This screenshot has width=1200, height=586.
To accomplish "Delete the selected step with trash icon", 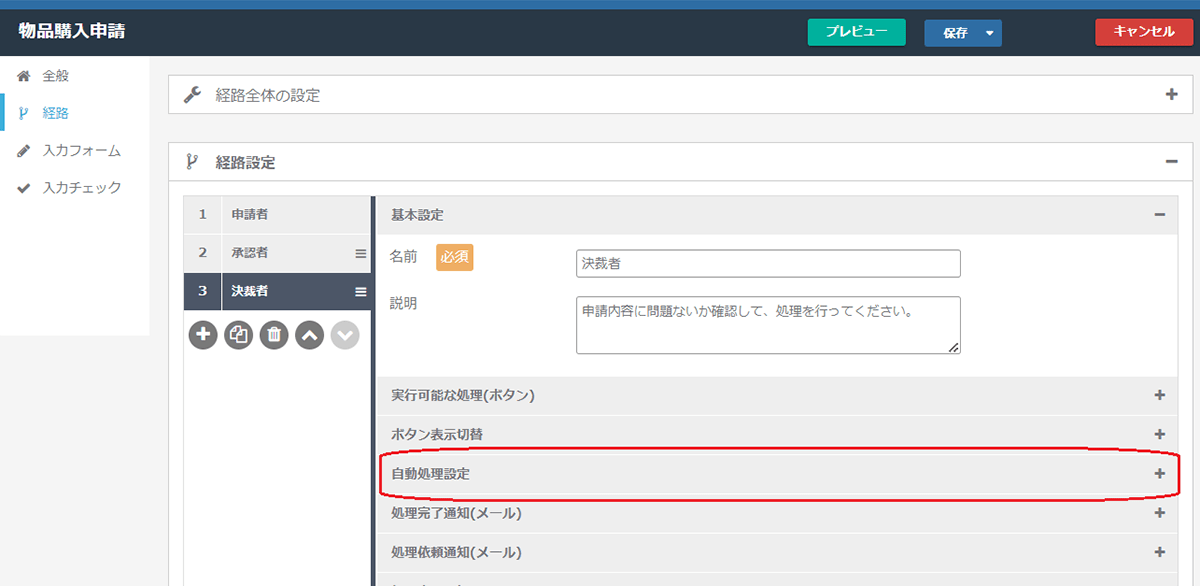I will (274, 335).
